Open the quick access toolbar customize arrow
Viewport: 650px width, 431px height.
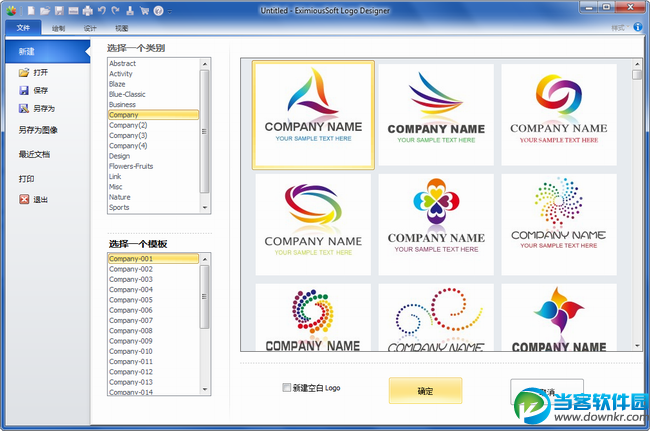(170, 11)
